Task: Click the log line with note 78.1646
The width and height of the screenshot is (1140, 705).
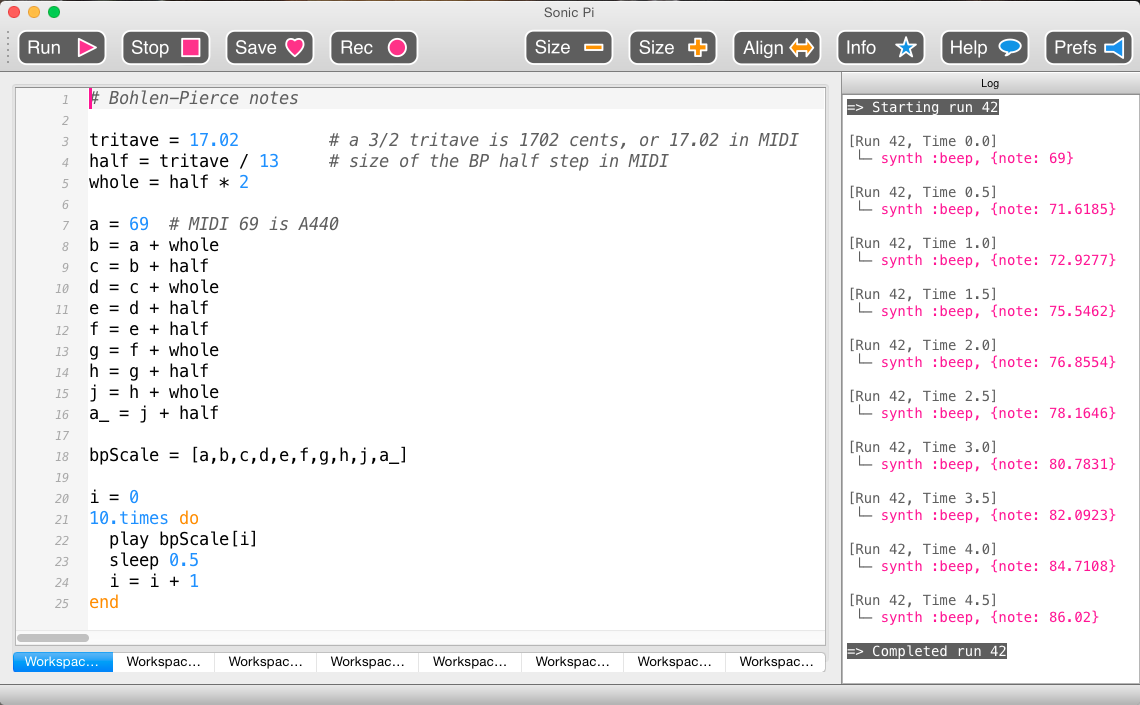Action: pyautogui.click(x=998, y=414)
